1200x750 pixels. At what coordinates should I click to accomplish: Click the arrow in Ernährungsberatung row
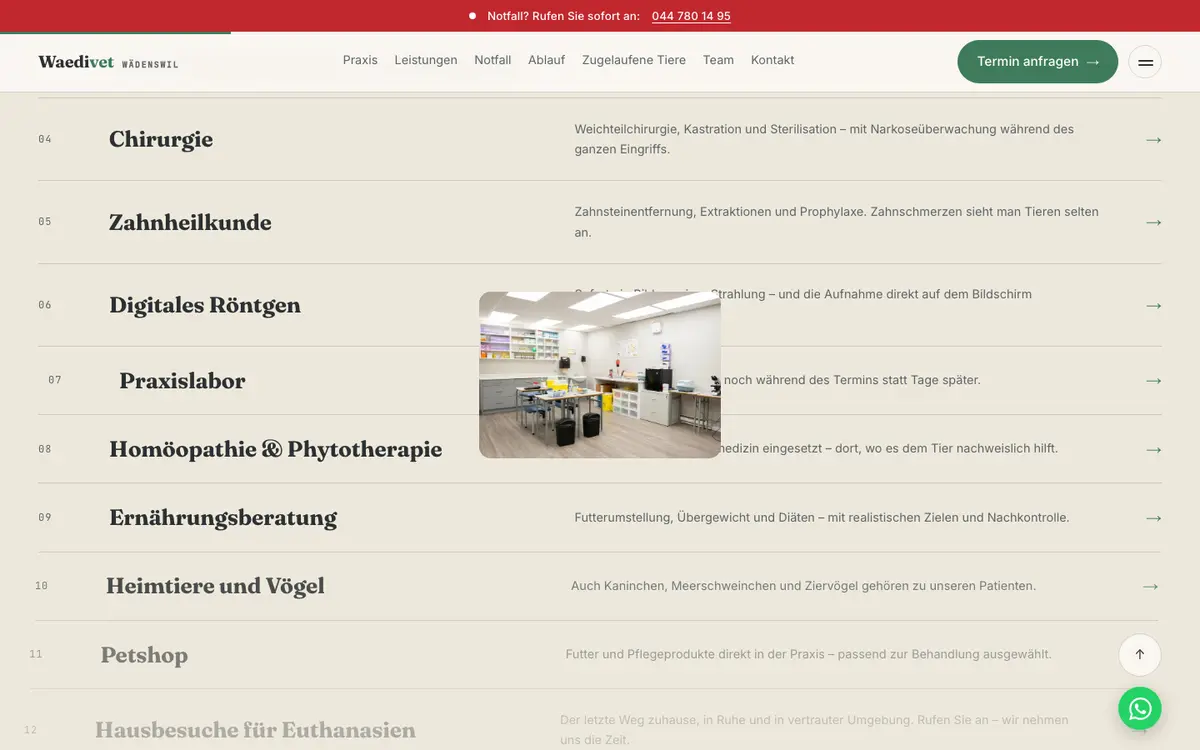(1153, 518)
